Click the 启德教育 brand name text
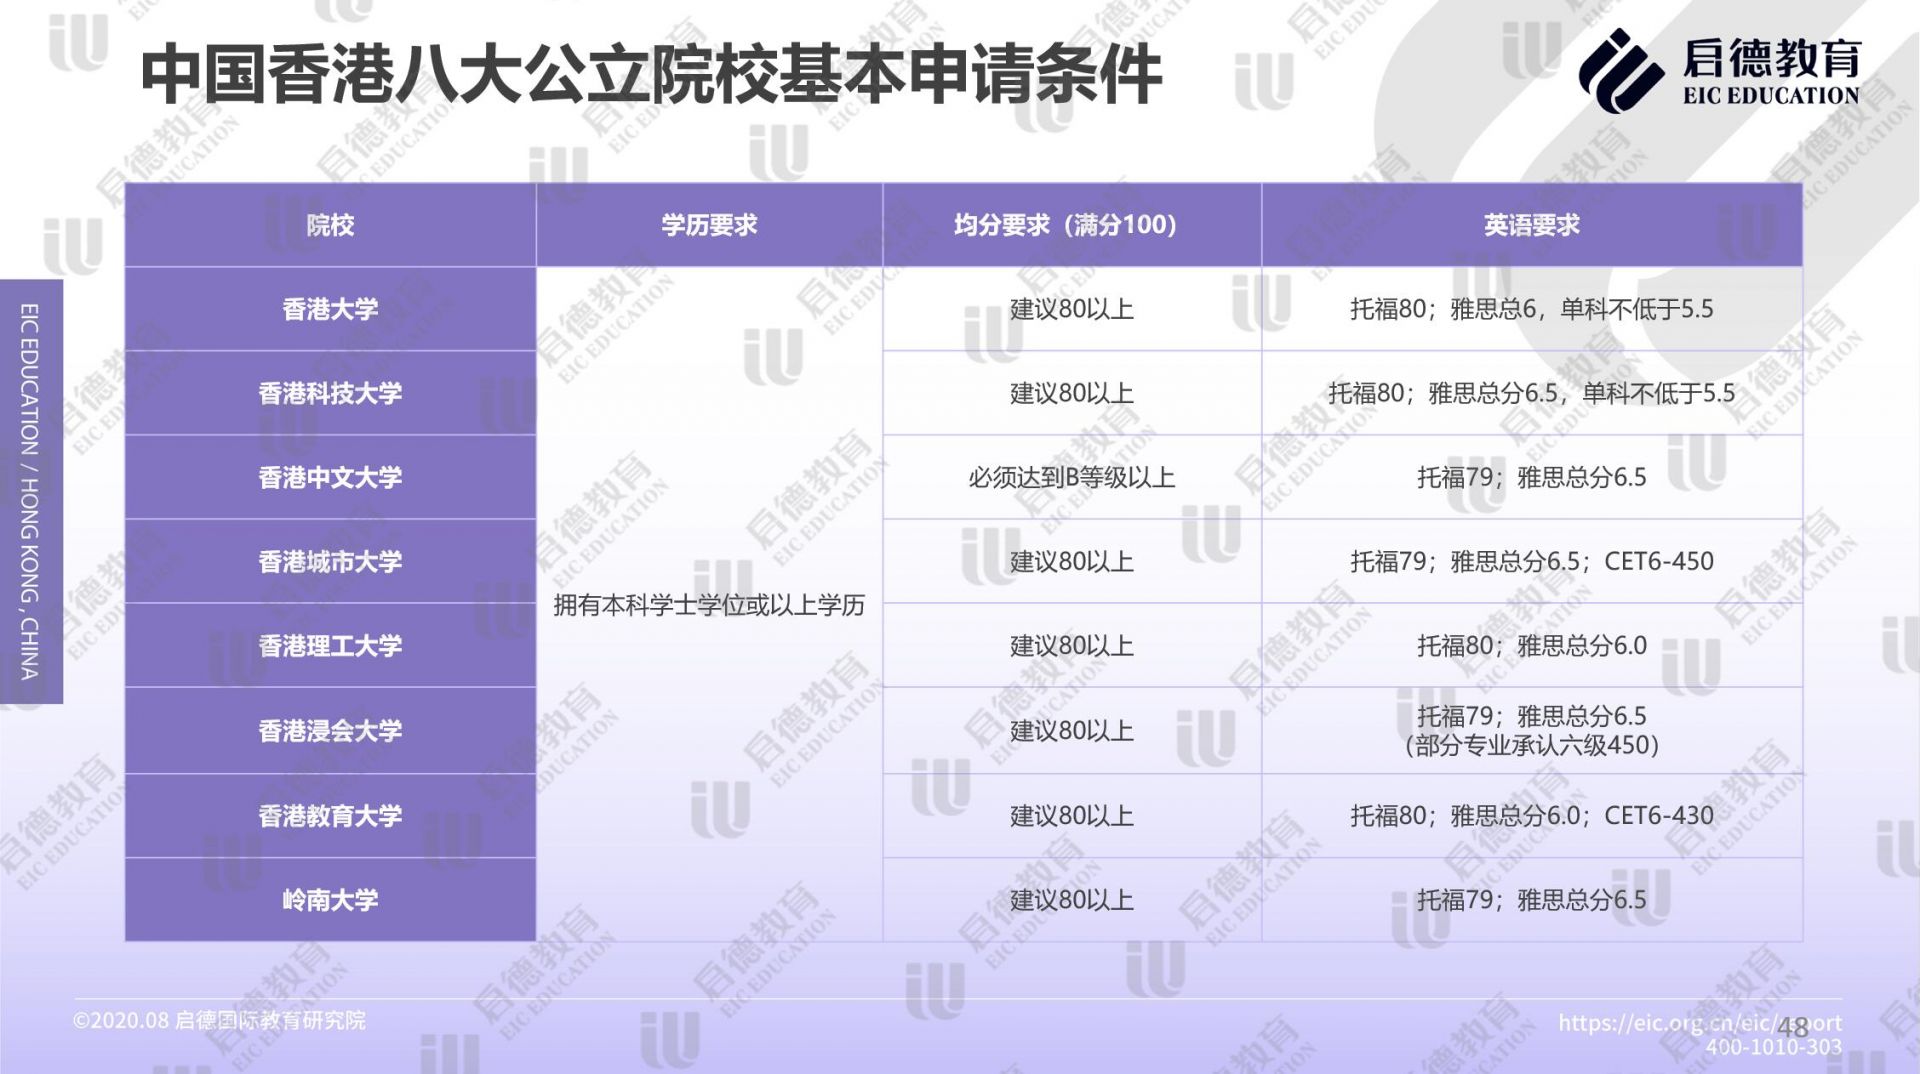The width and height of the screenshot is (1920, 1074). [x=1771, y=57]
